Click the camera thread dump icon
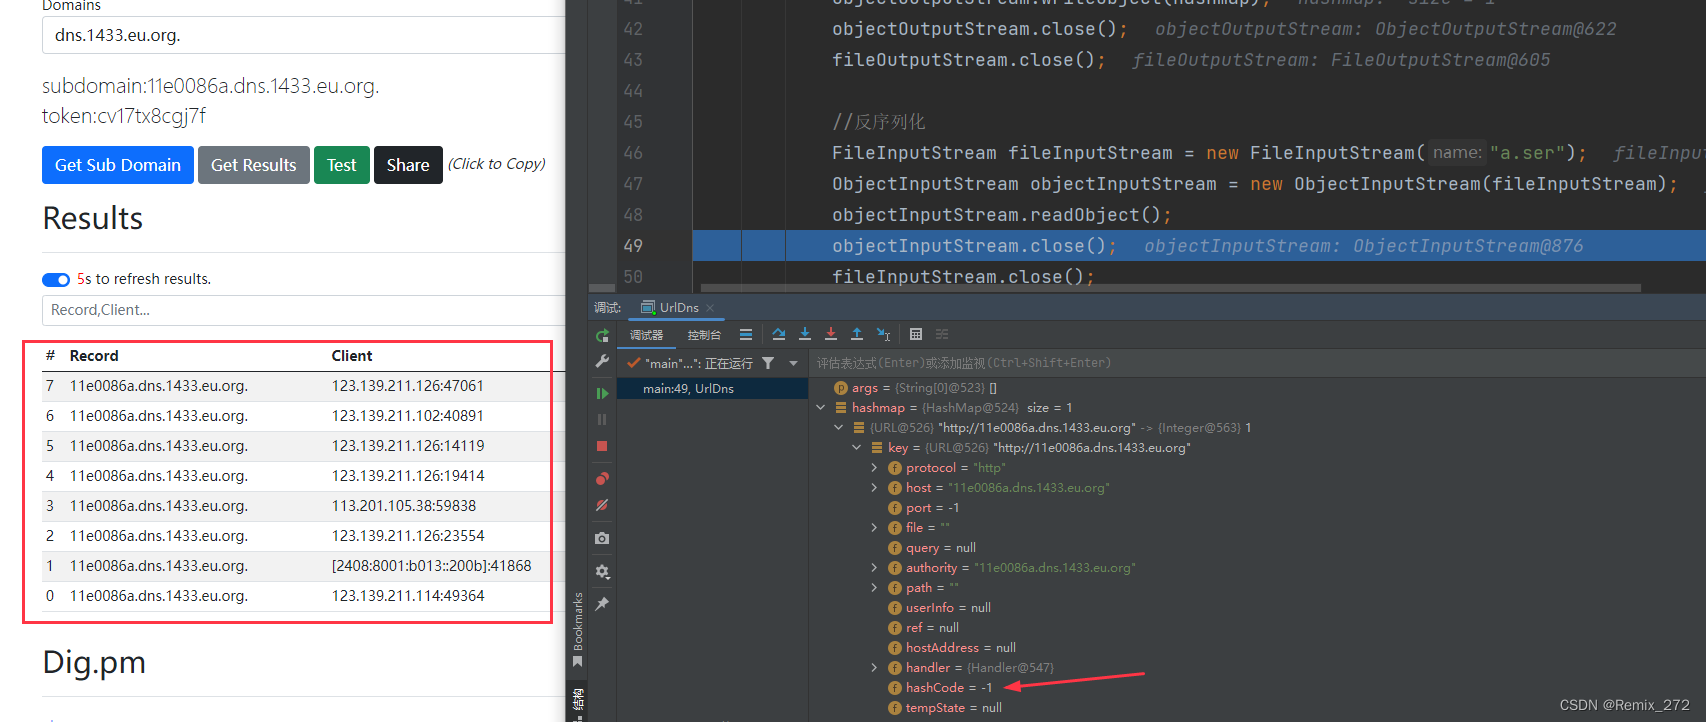The image size is (1706, 722). (602, 538)
